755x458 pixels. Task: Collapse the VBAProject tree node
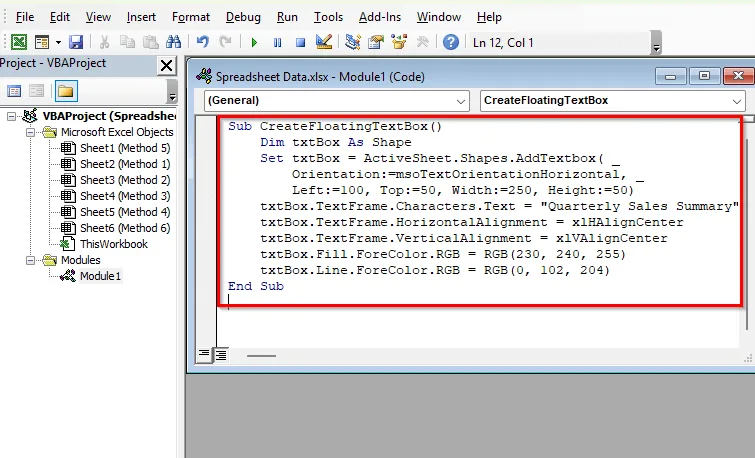[x=12, y=116]
